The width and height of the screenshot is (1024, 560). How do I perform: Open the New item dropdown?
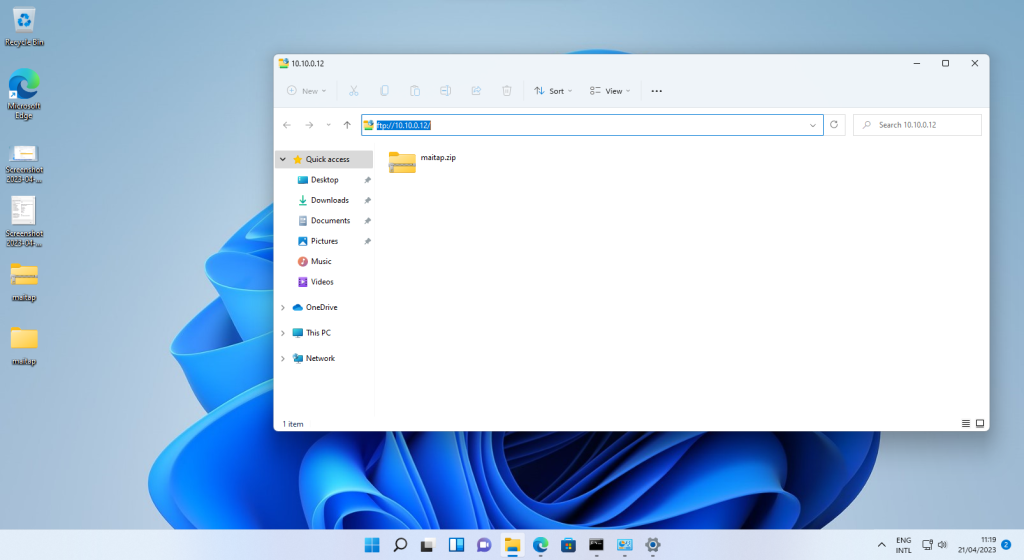(x=306, y=91)
